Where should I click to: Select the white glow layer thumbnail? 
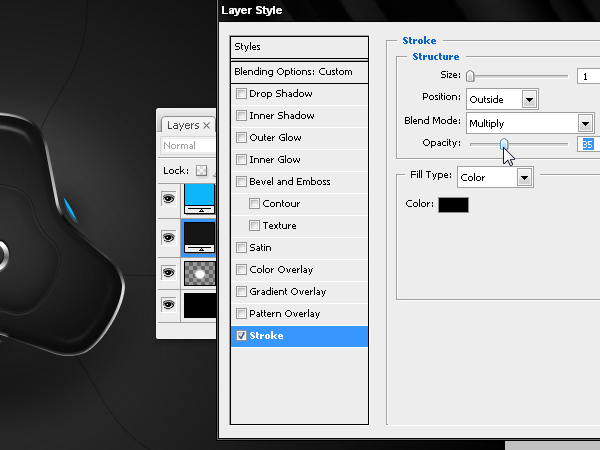(200, 273)
